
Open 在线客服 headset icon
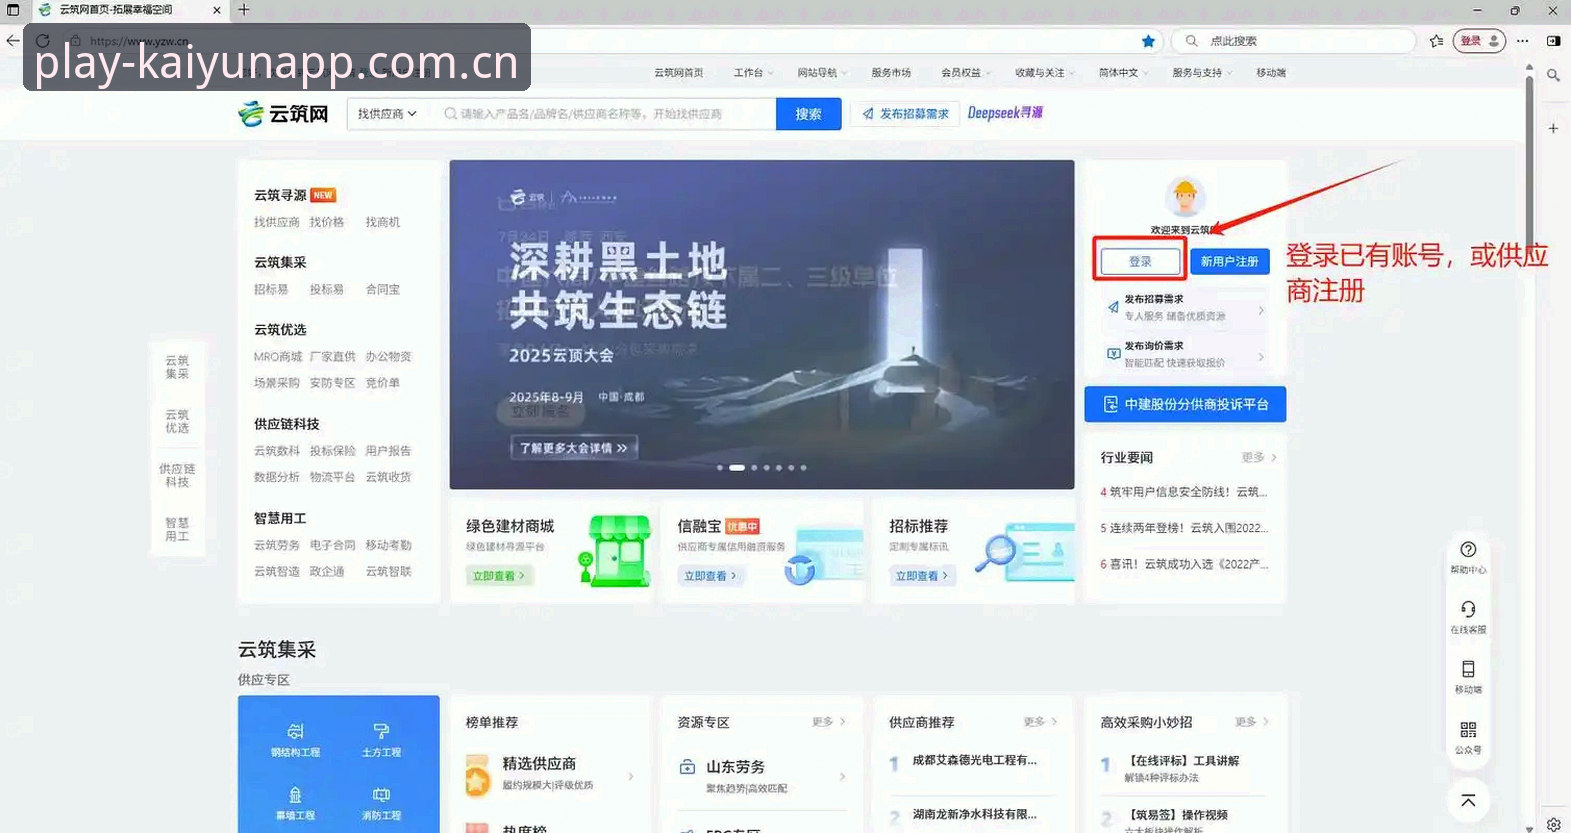click(x=1468, y=616)
